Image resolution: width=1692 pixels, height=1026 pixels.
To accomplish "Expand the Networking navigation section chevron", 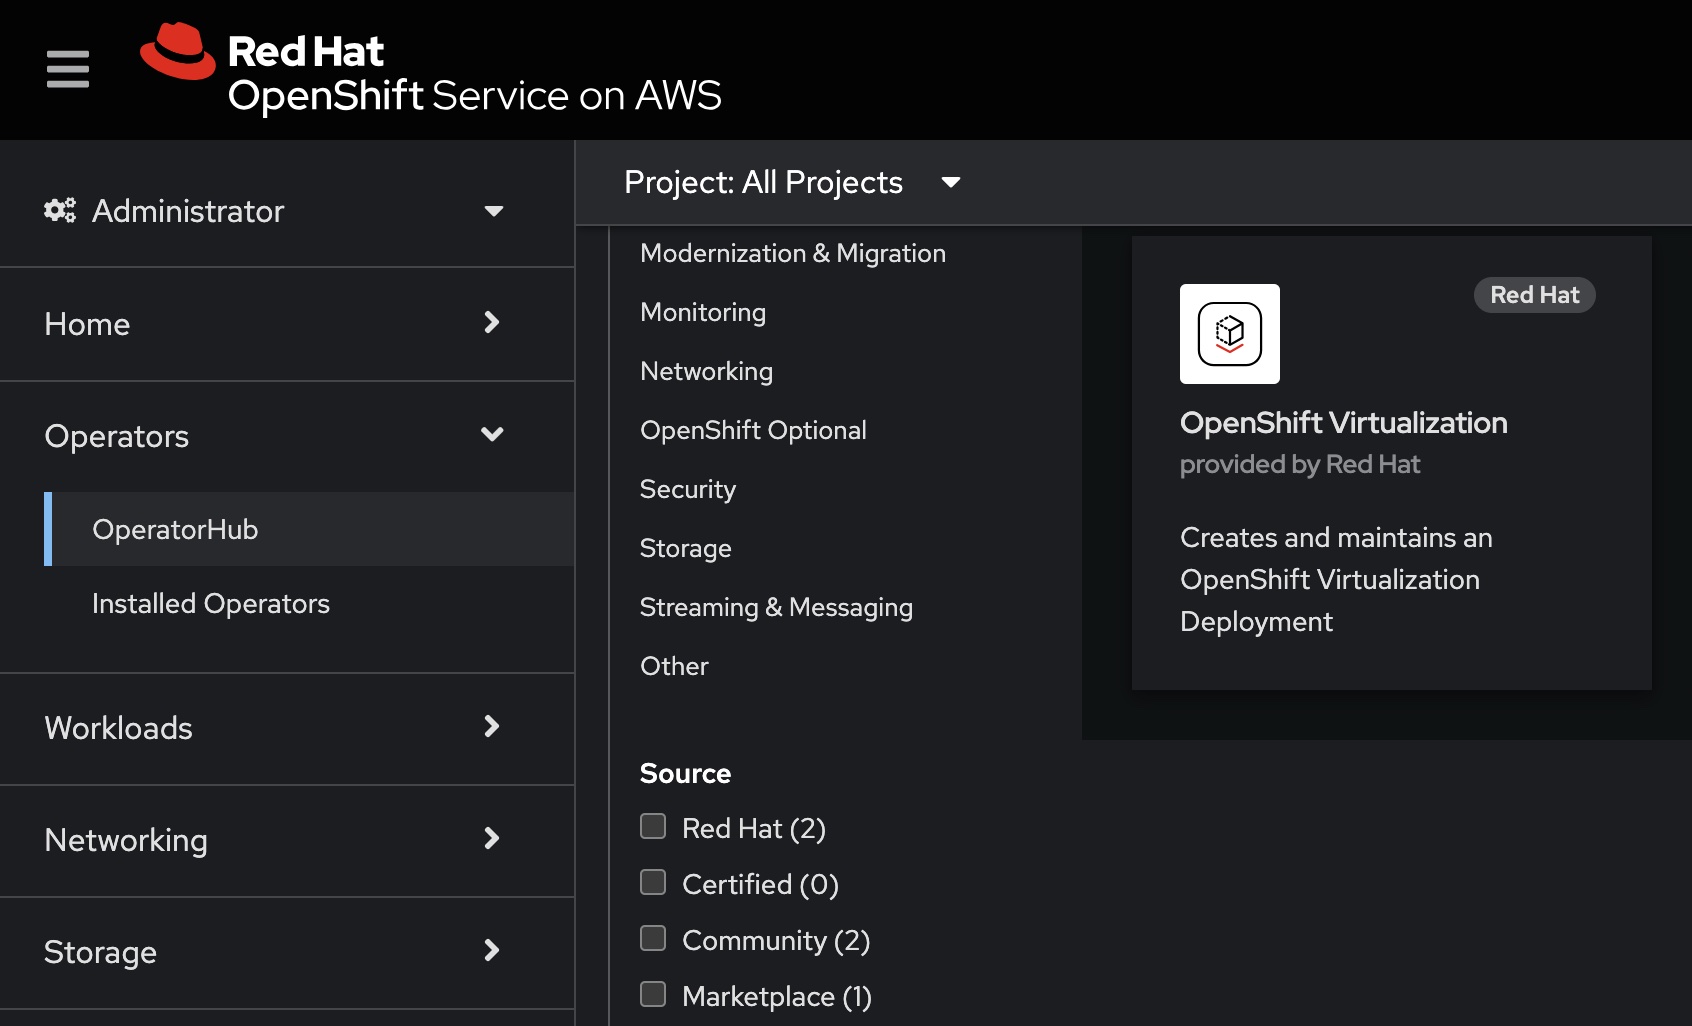I will [x=491, y=839].
